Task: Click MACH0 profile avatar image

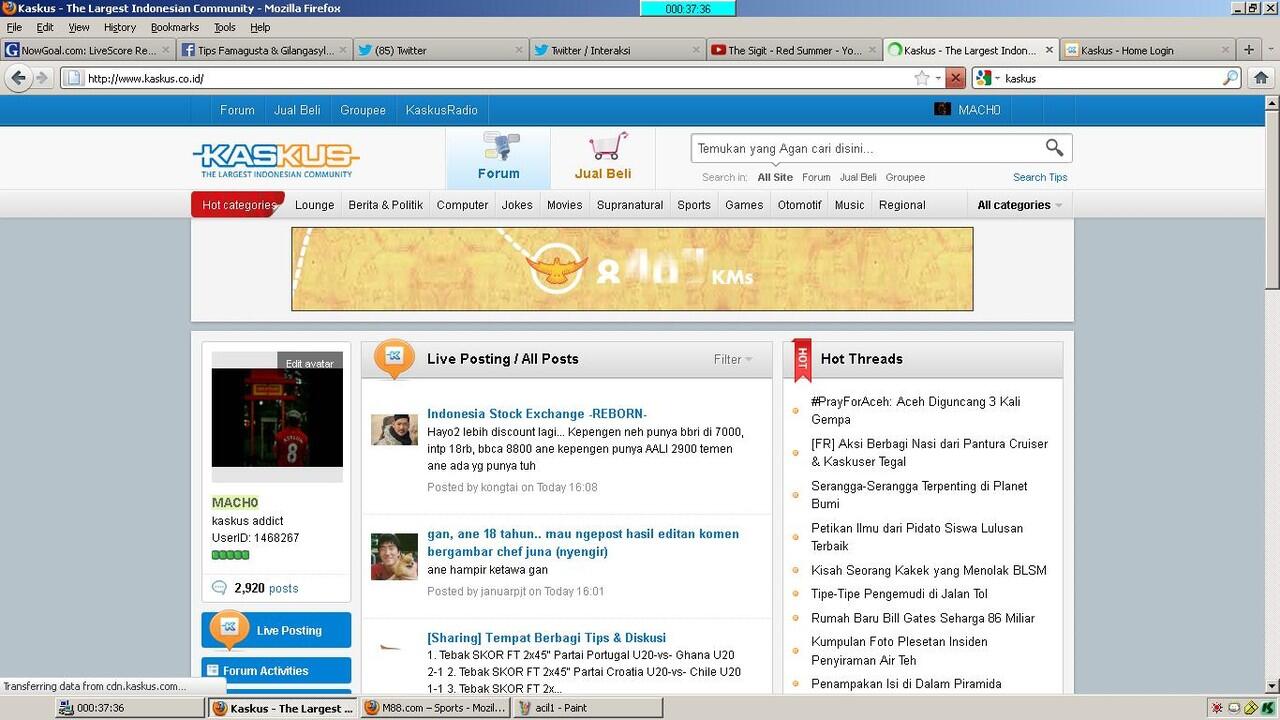Action: point(277,417)
